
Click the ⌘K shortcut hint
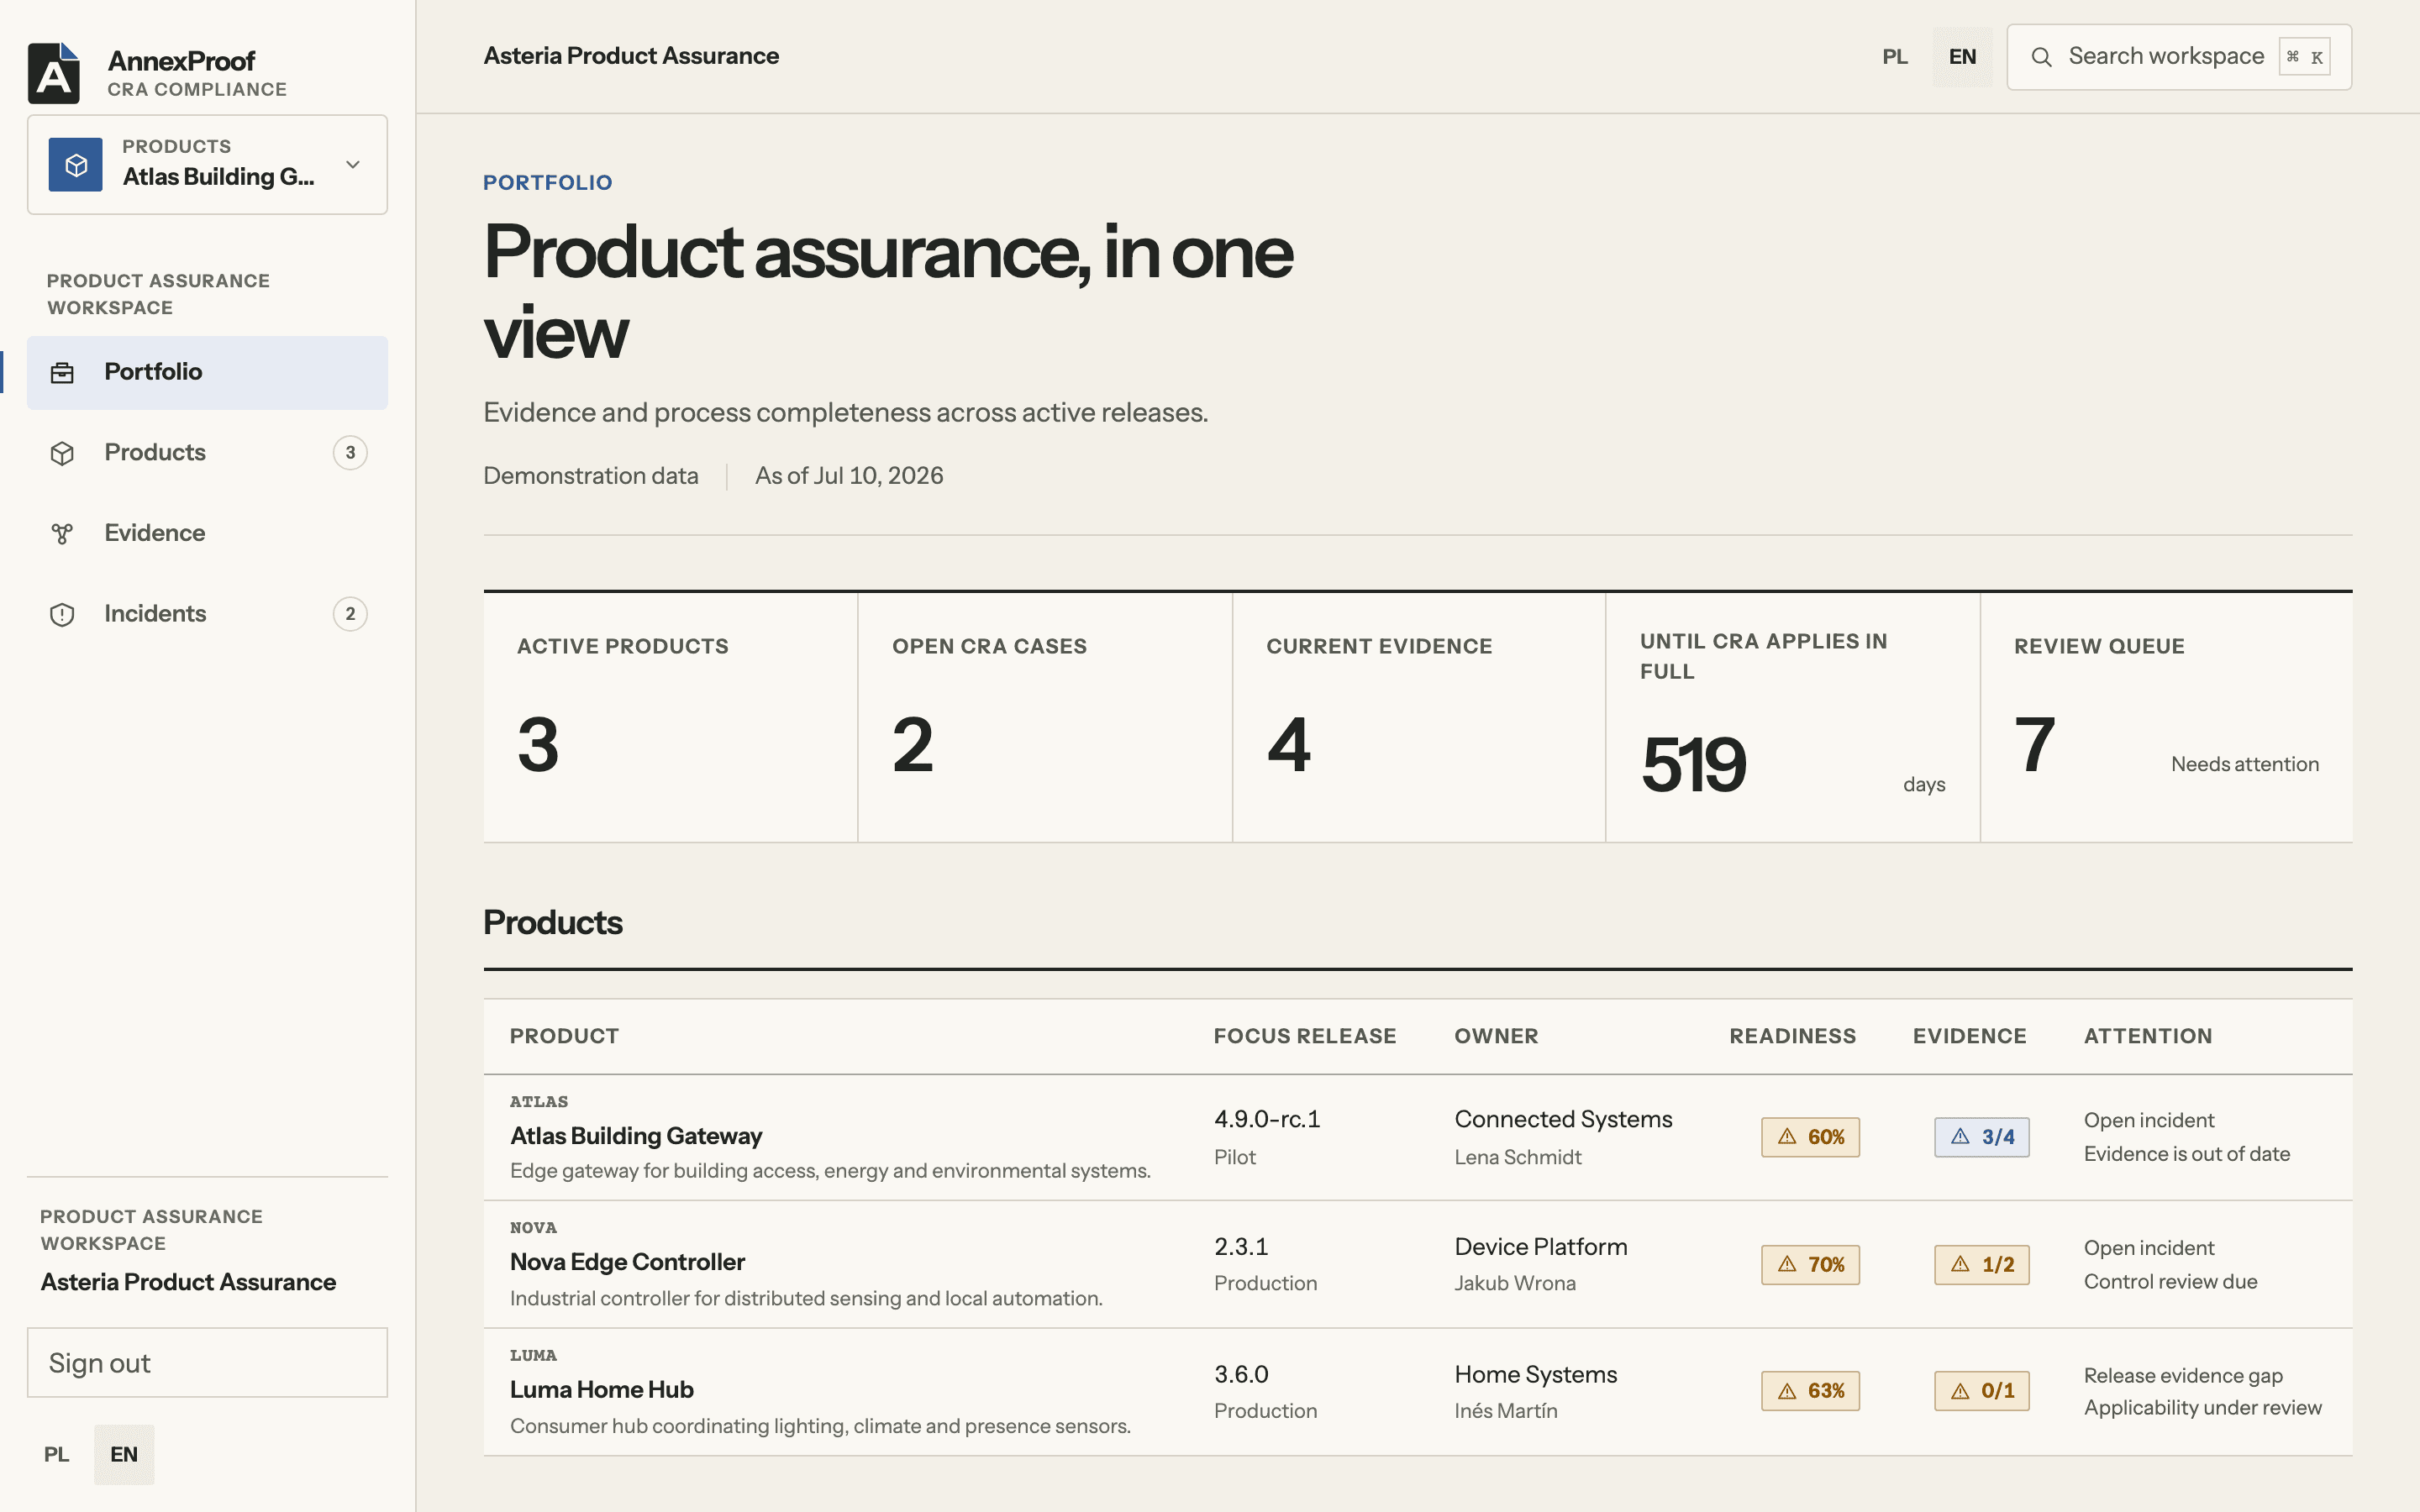[2305, 57]
